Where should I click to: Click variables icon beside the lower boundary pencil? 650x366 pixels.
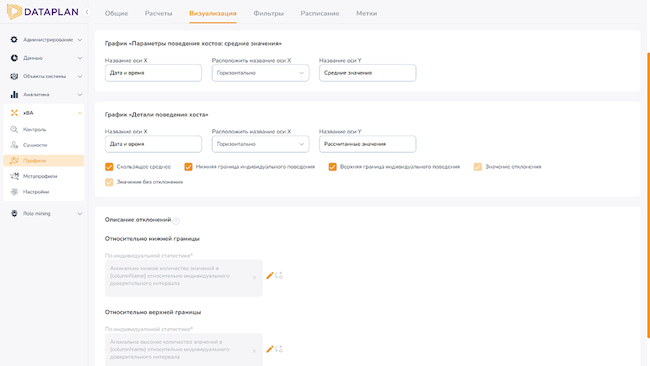click(279, 276)
